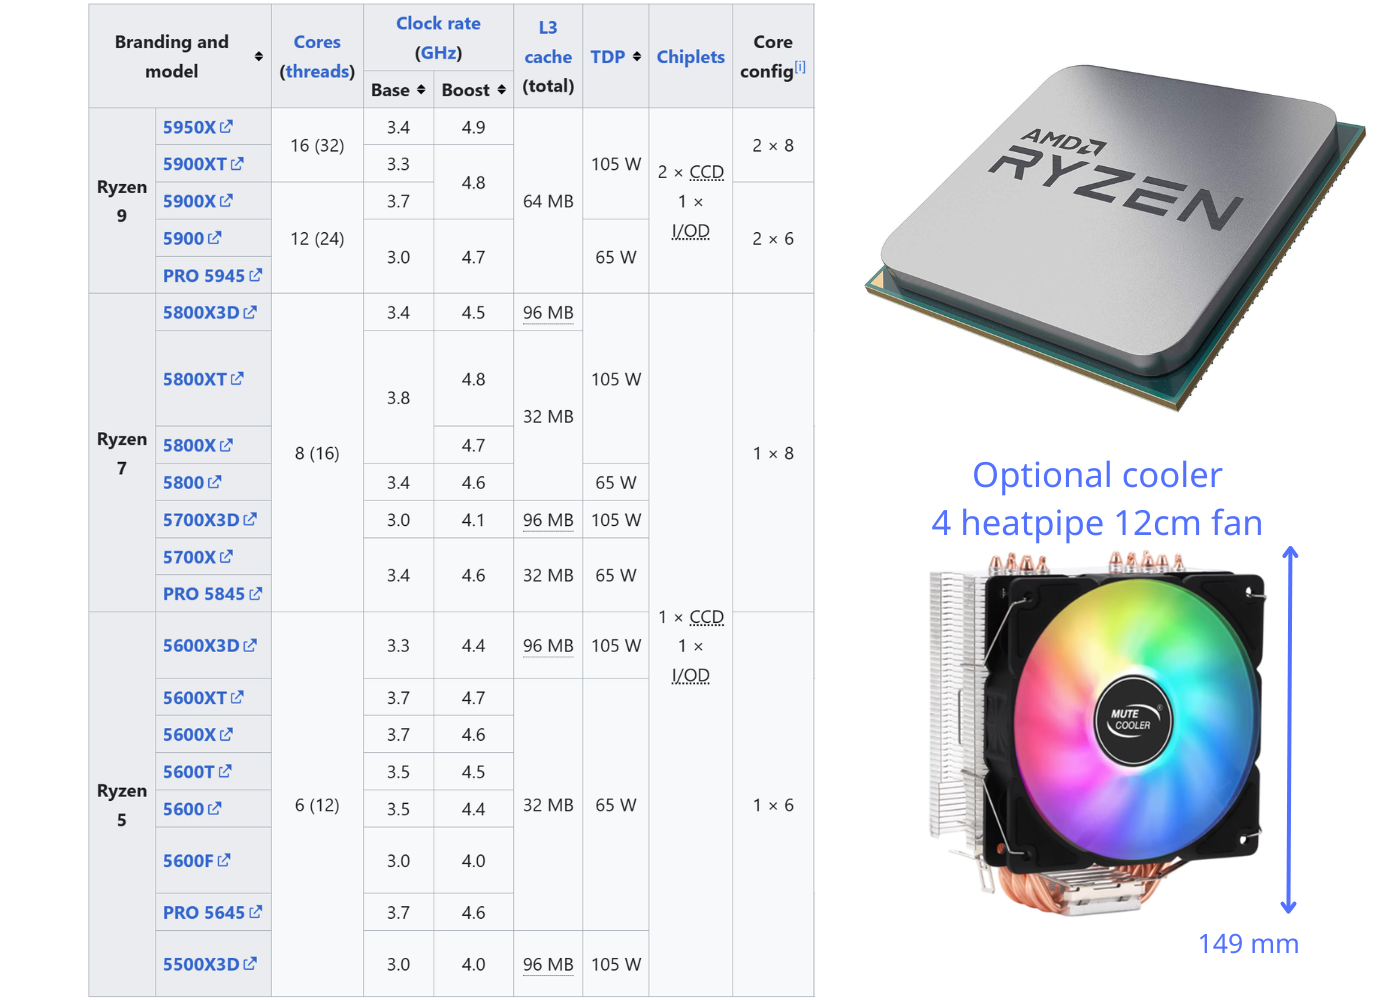Open footnote [i] beside Core config
The width and height of the screenshot is (1400, 1000).
[800, 67]
